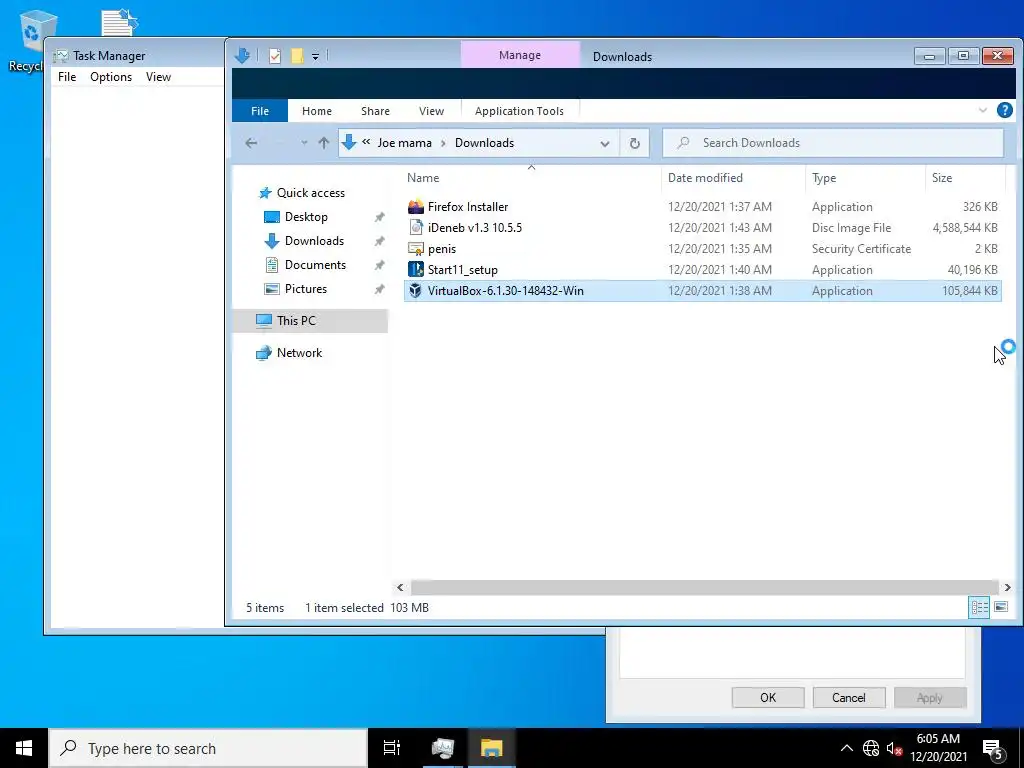Unpin Desktop using its pin icon
The width and height of the screenshot is (1024, 768).
[x=379, y=217]
